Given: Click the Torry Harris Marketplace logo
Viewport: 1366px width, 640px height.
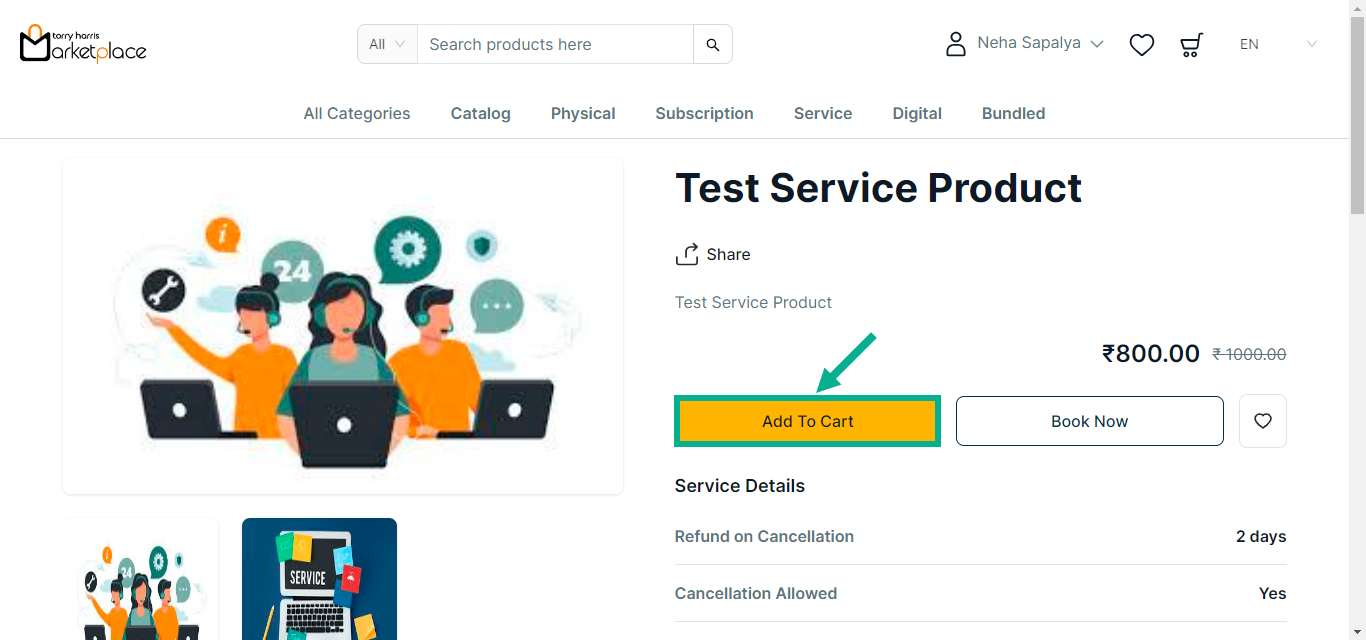Looking at the screenshot, I should coord(83,44).
